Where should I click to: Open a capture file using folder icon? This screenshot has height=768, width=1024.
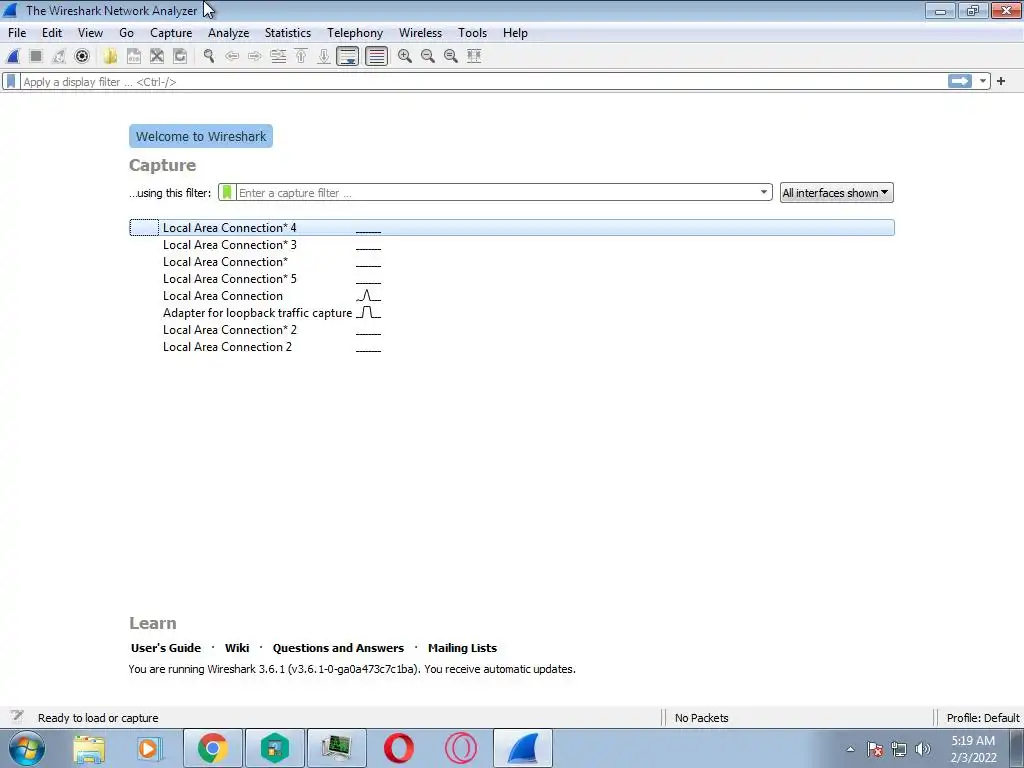coord(110,56)
